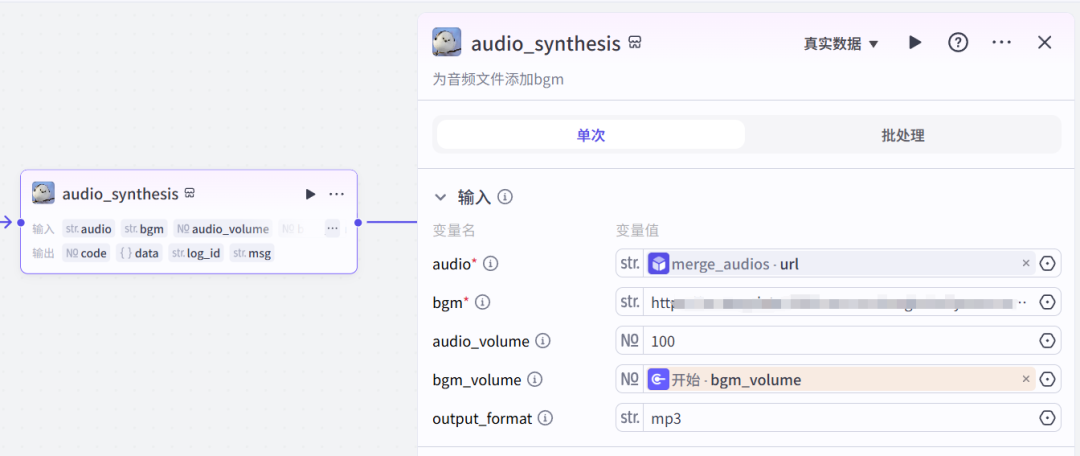Switch to the 单次 tab
The image size is (1080, 456).
click(591, 135)
